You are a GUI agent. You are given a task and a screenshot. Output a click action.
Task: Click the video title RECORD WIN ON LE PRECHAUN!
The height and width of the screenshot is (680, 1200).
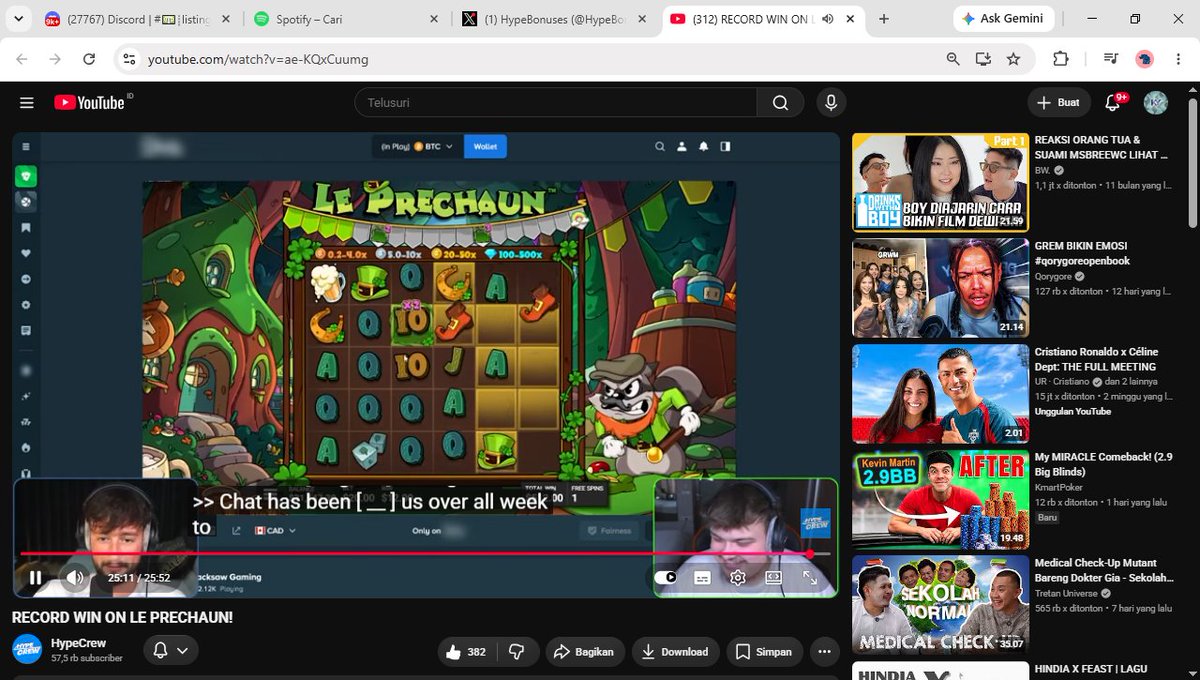(x=122, y=618)
